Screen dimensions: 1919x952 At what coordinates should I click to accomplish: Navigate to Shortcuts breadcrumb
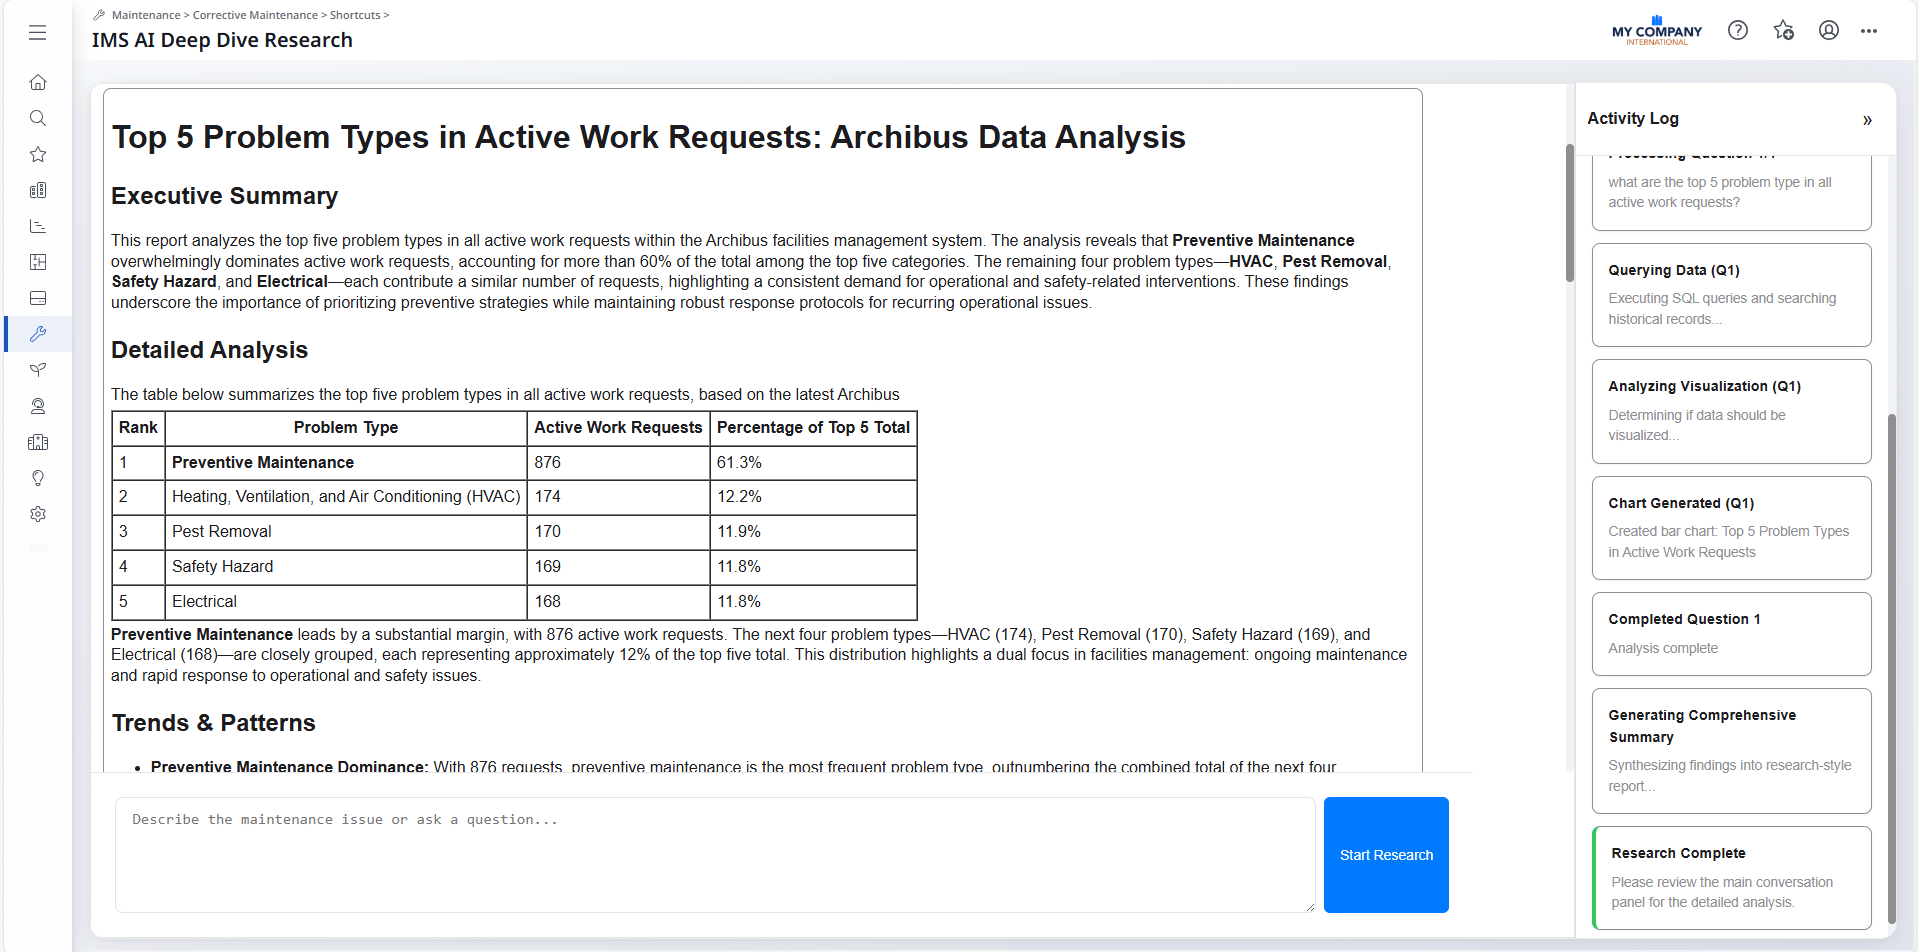pos(355,15)
